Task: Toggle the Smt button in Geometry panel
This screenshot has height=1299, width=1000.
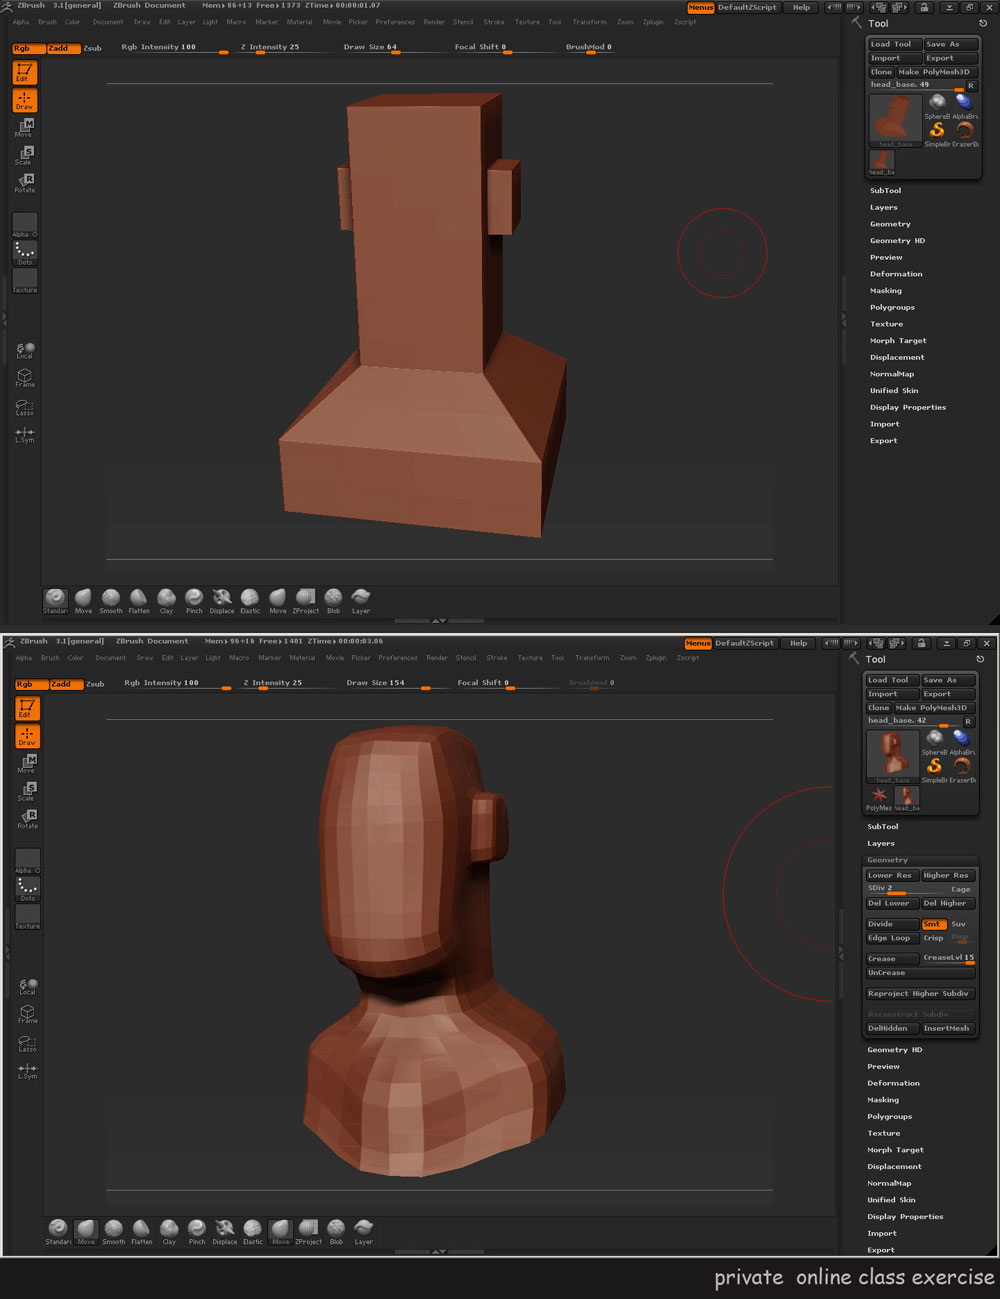Action: [x=932, y=924]
